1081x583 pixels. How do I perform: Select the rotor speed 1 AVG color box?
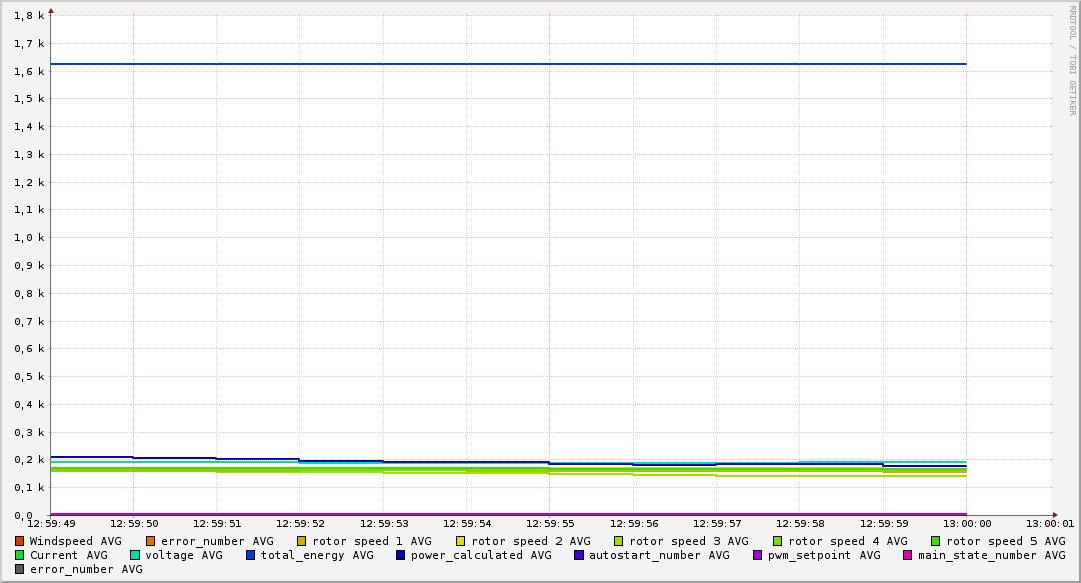303,541
